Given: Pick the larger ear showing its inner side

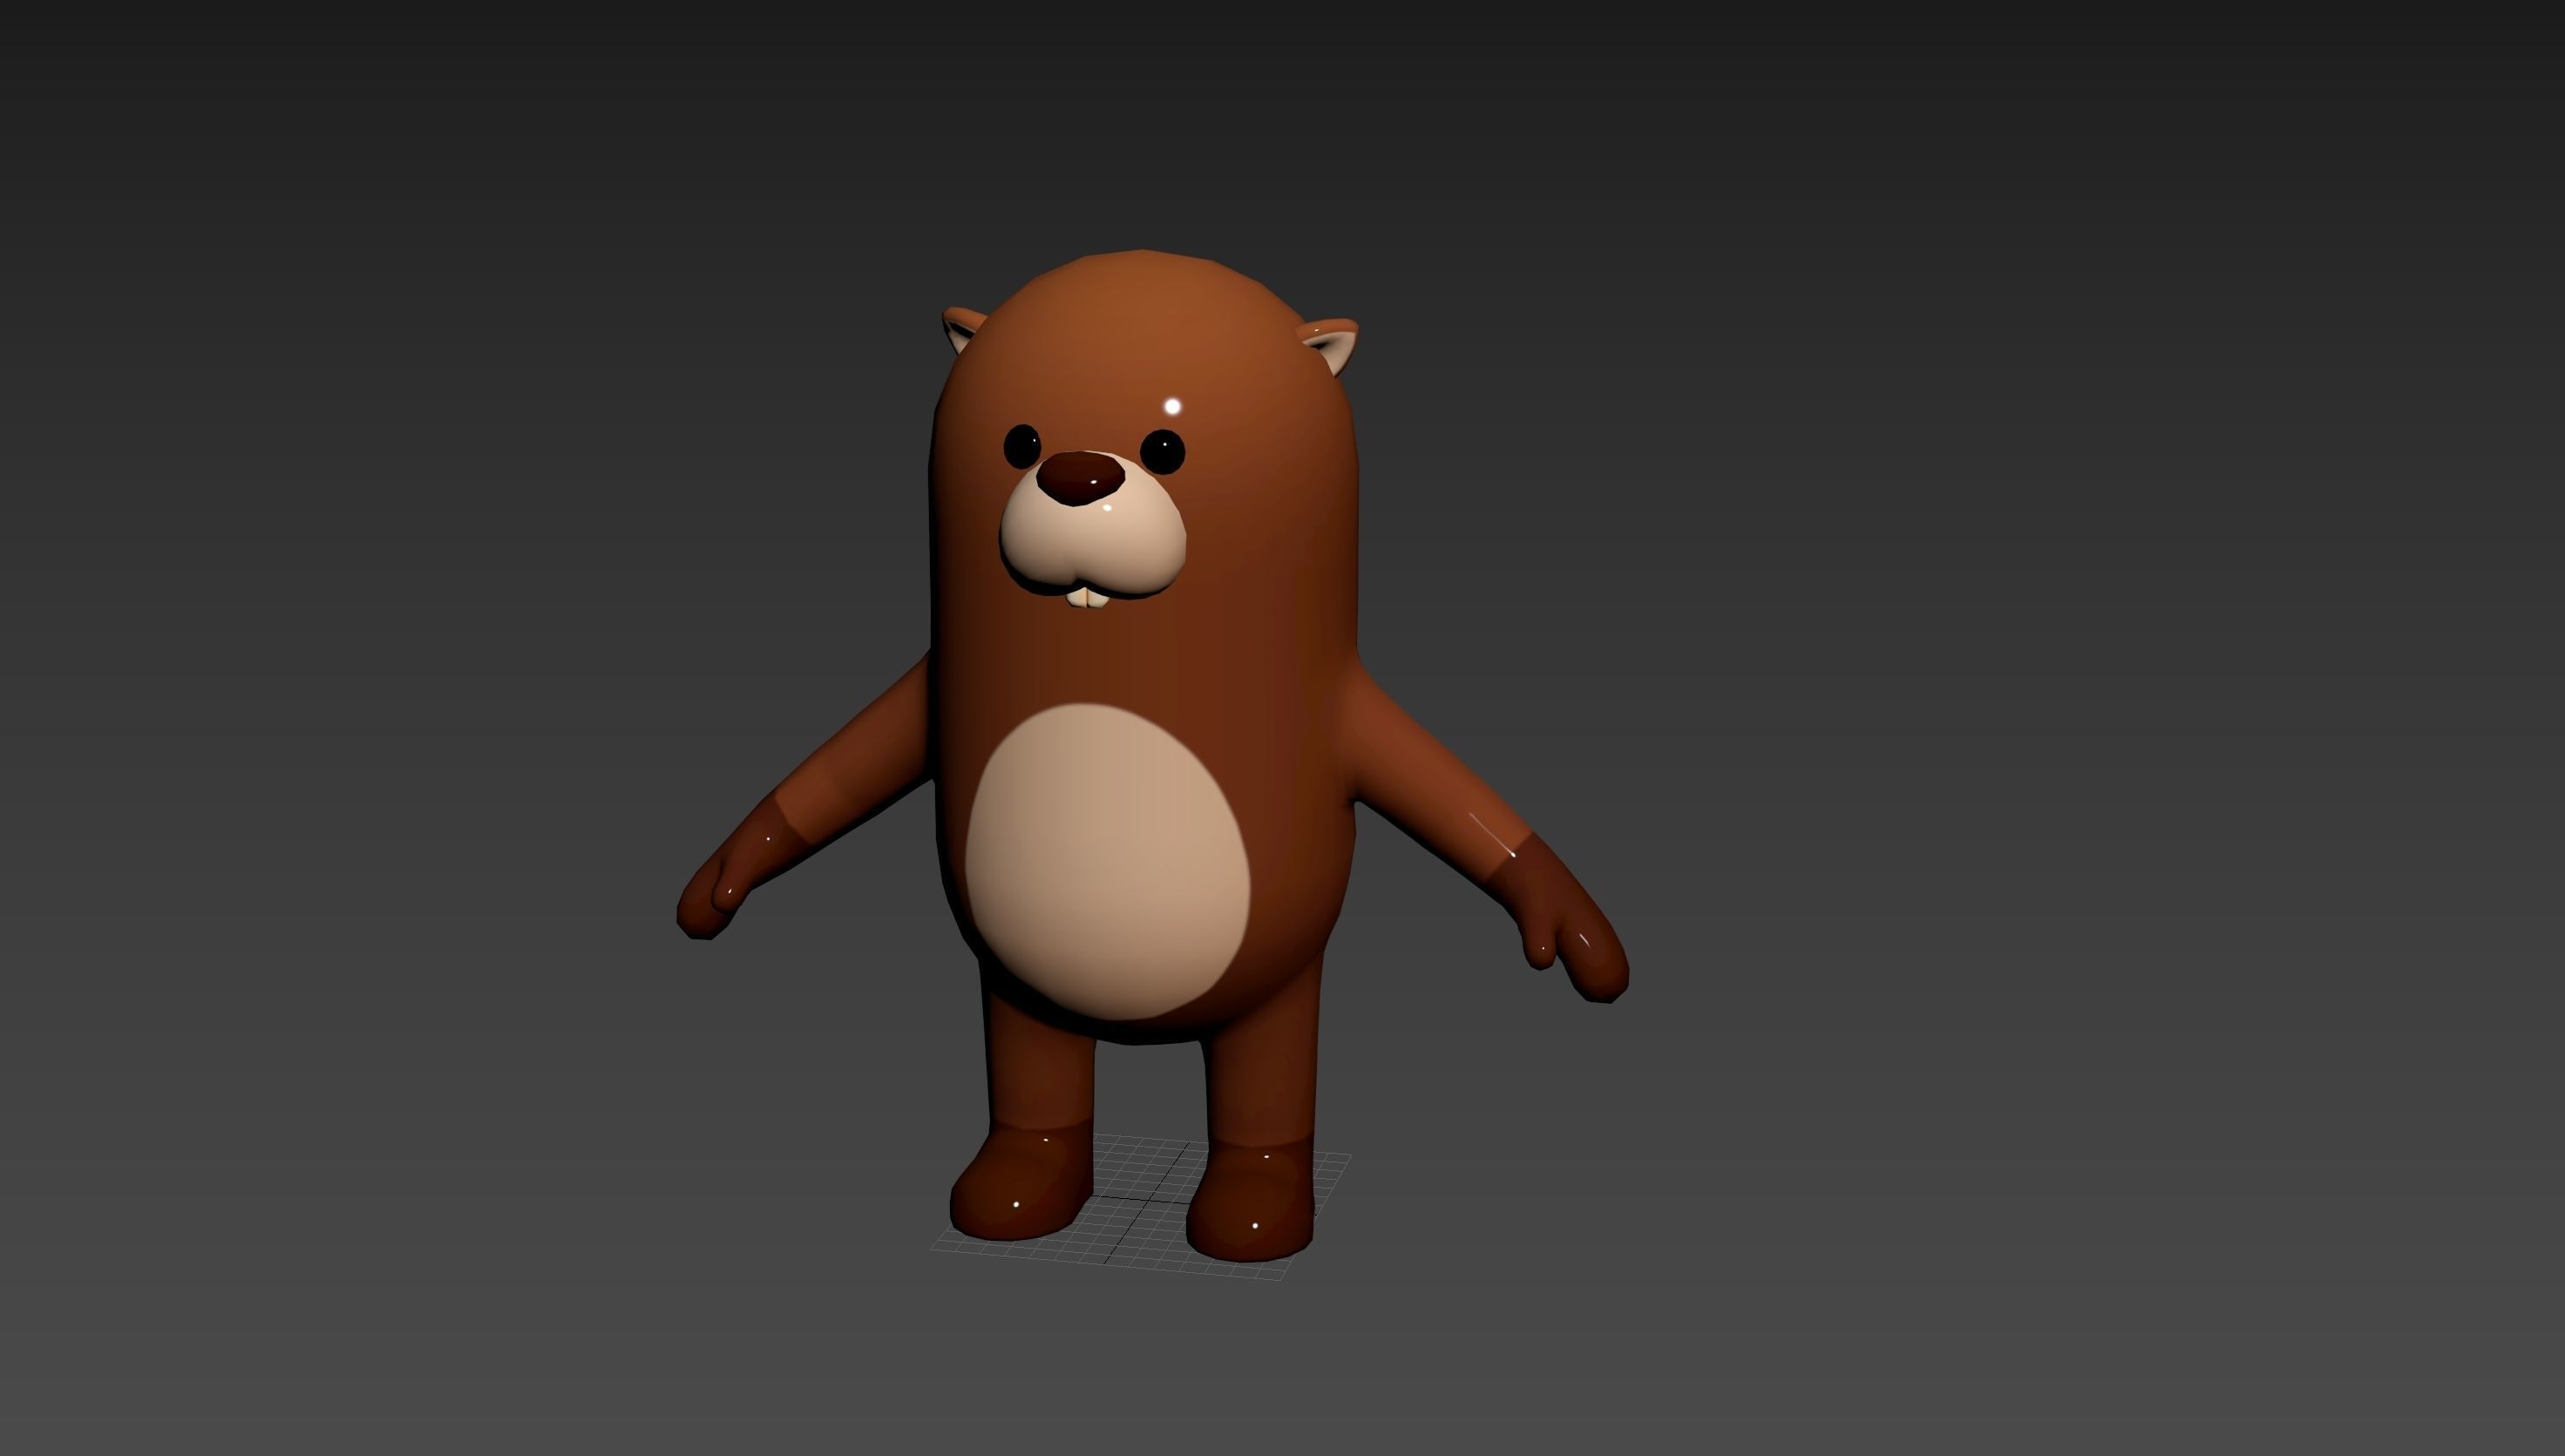Looking at the screenshot, I should (x=1331, y=345).
